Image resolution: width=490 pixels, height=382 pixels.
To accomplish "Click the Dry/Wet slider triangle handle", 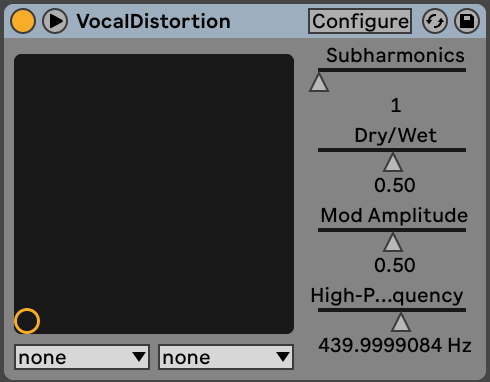I will pos(393,162).
